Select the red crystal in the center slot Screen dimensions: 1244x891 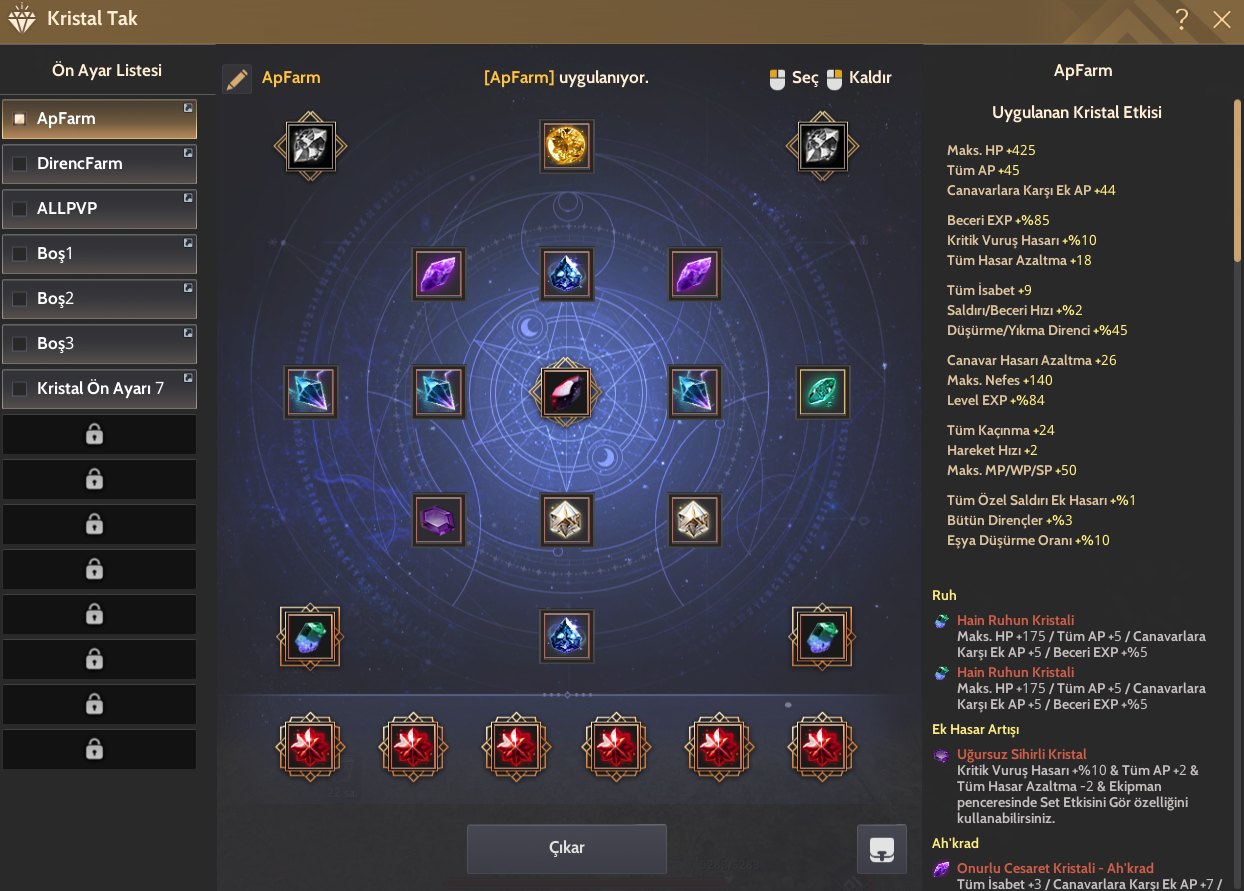(566, 389)
